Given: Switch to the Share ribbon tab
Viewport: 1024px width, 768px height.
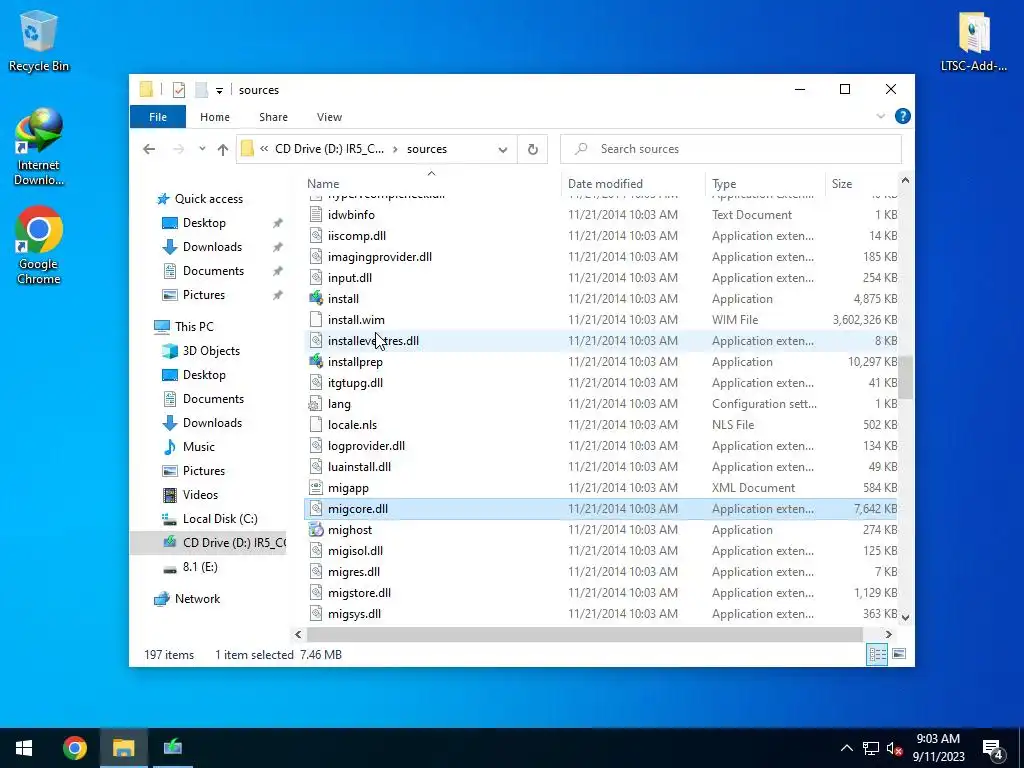Looking at the screenshot, I should pos(273,117).
